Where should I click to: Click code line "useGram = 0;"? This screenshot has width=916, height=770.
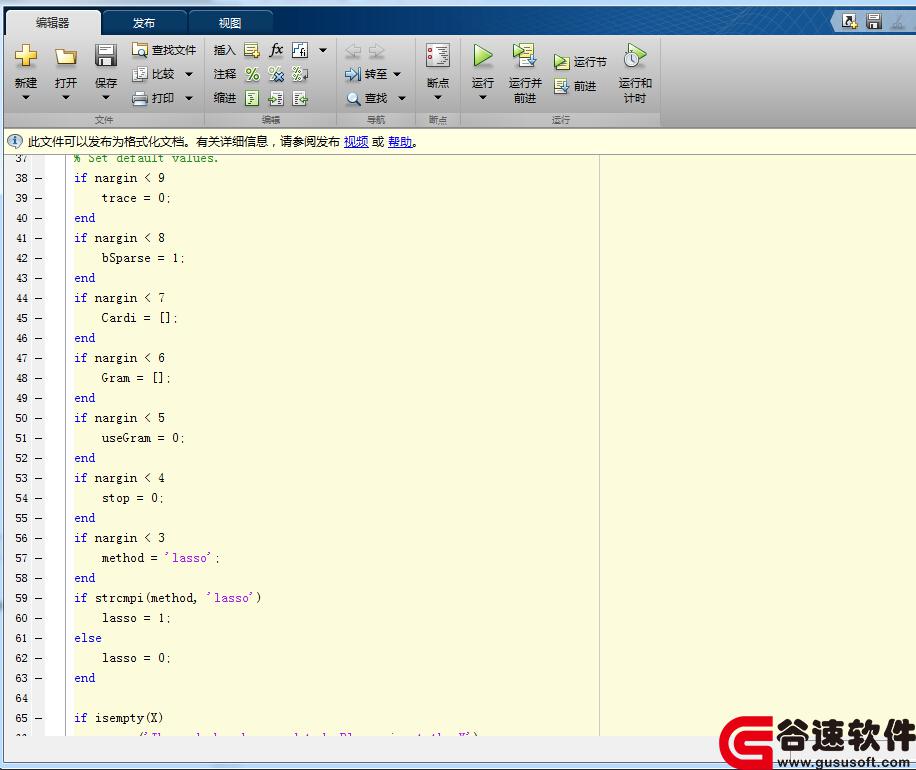point(143,438)
